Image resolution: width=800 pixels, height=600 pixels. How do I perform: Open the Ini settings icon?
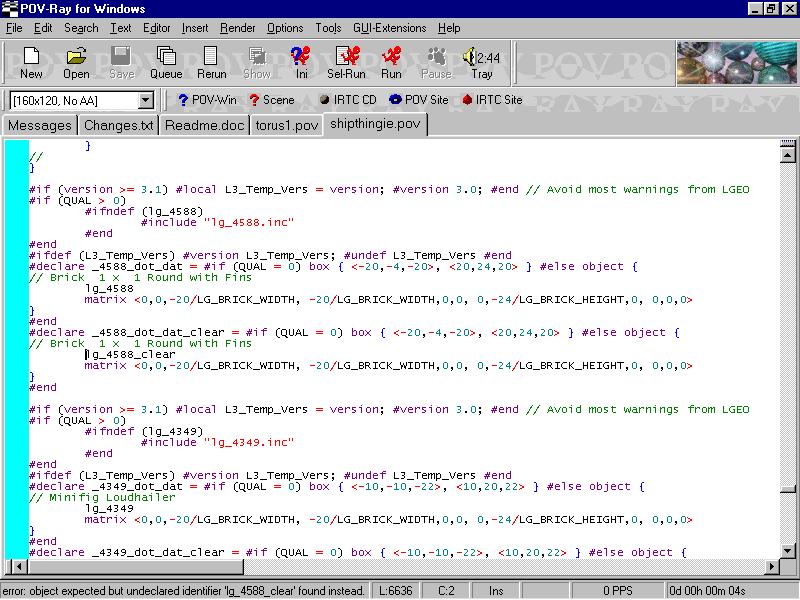(300, 62)
